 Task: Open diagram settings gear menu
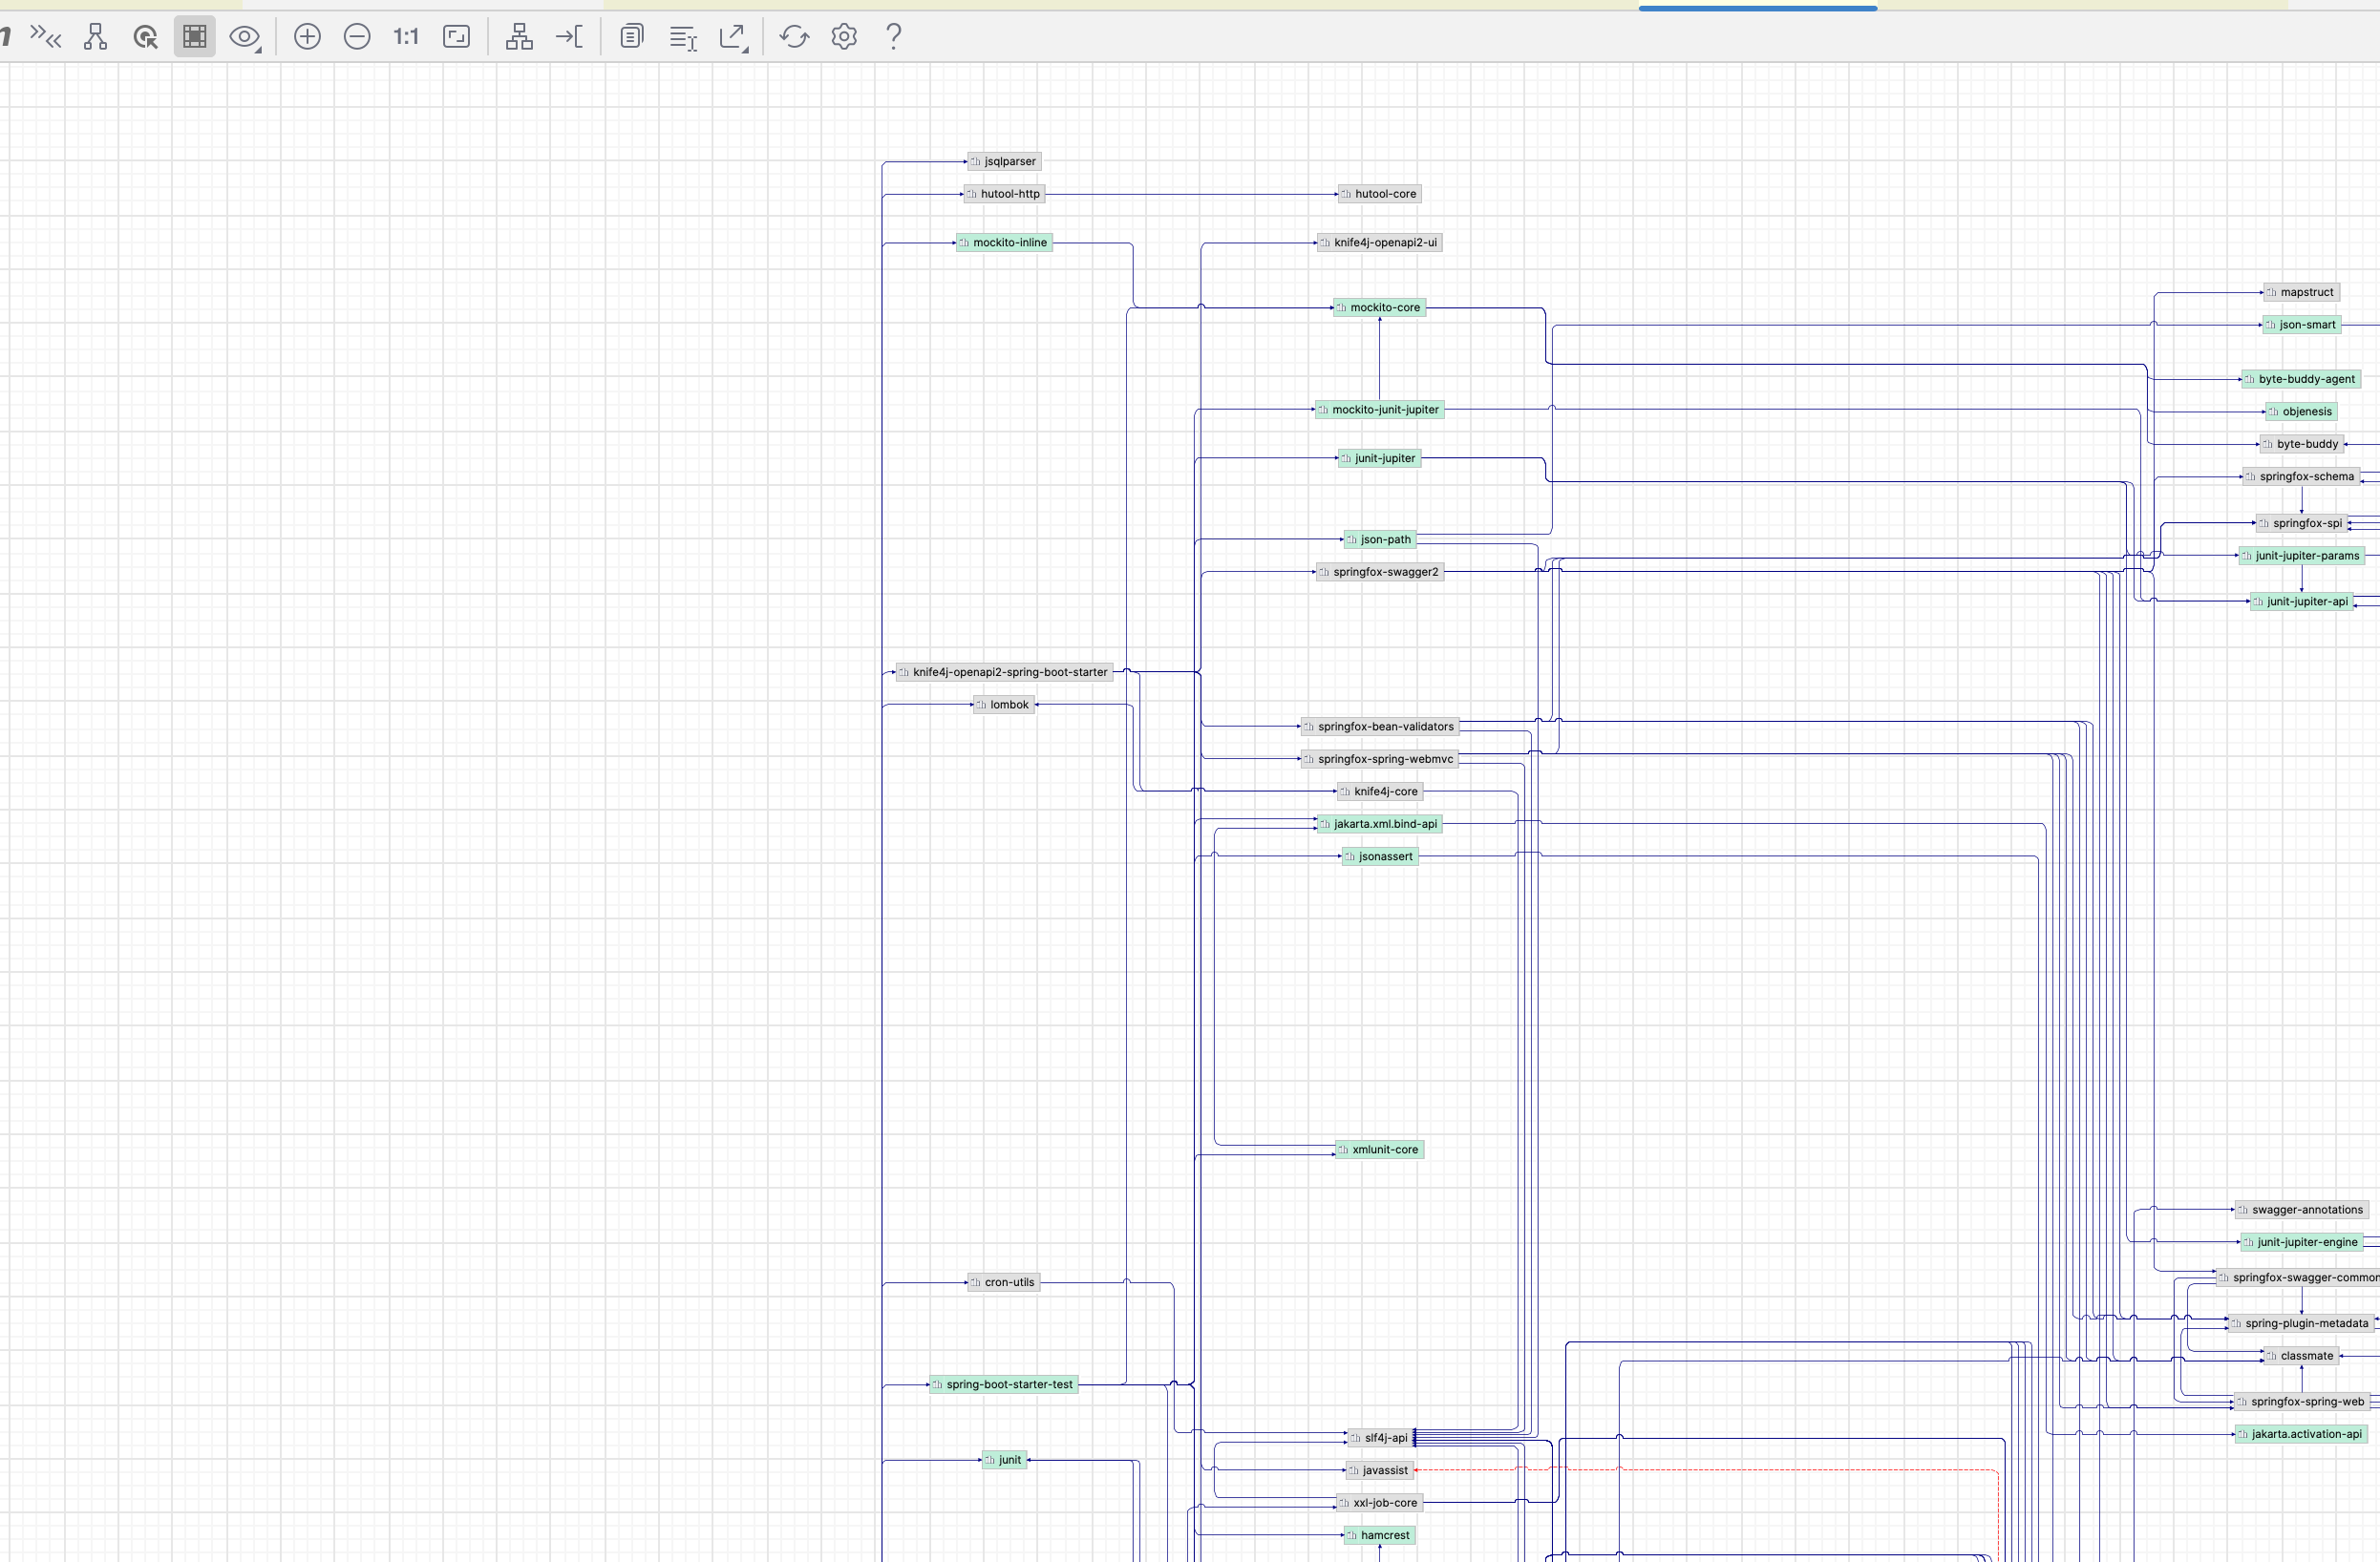pos(844,37)
